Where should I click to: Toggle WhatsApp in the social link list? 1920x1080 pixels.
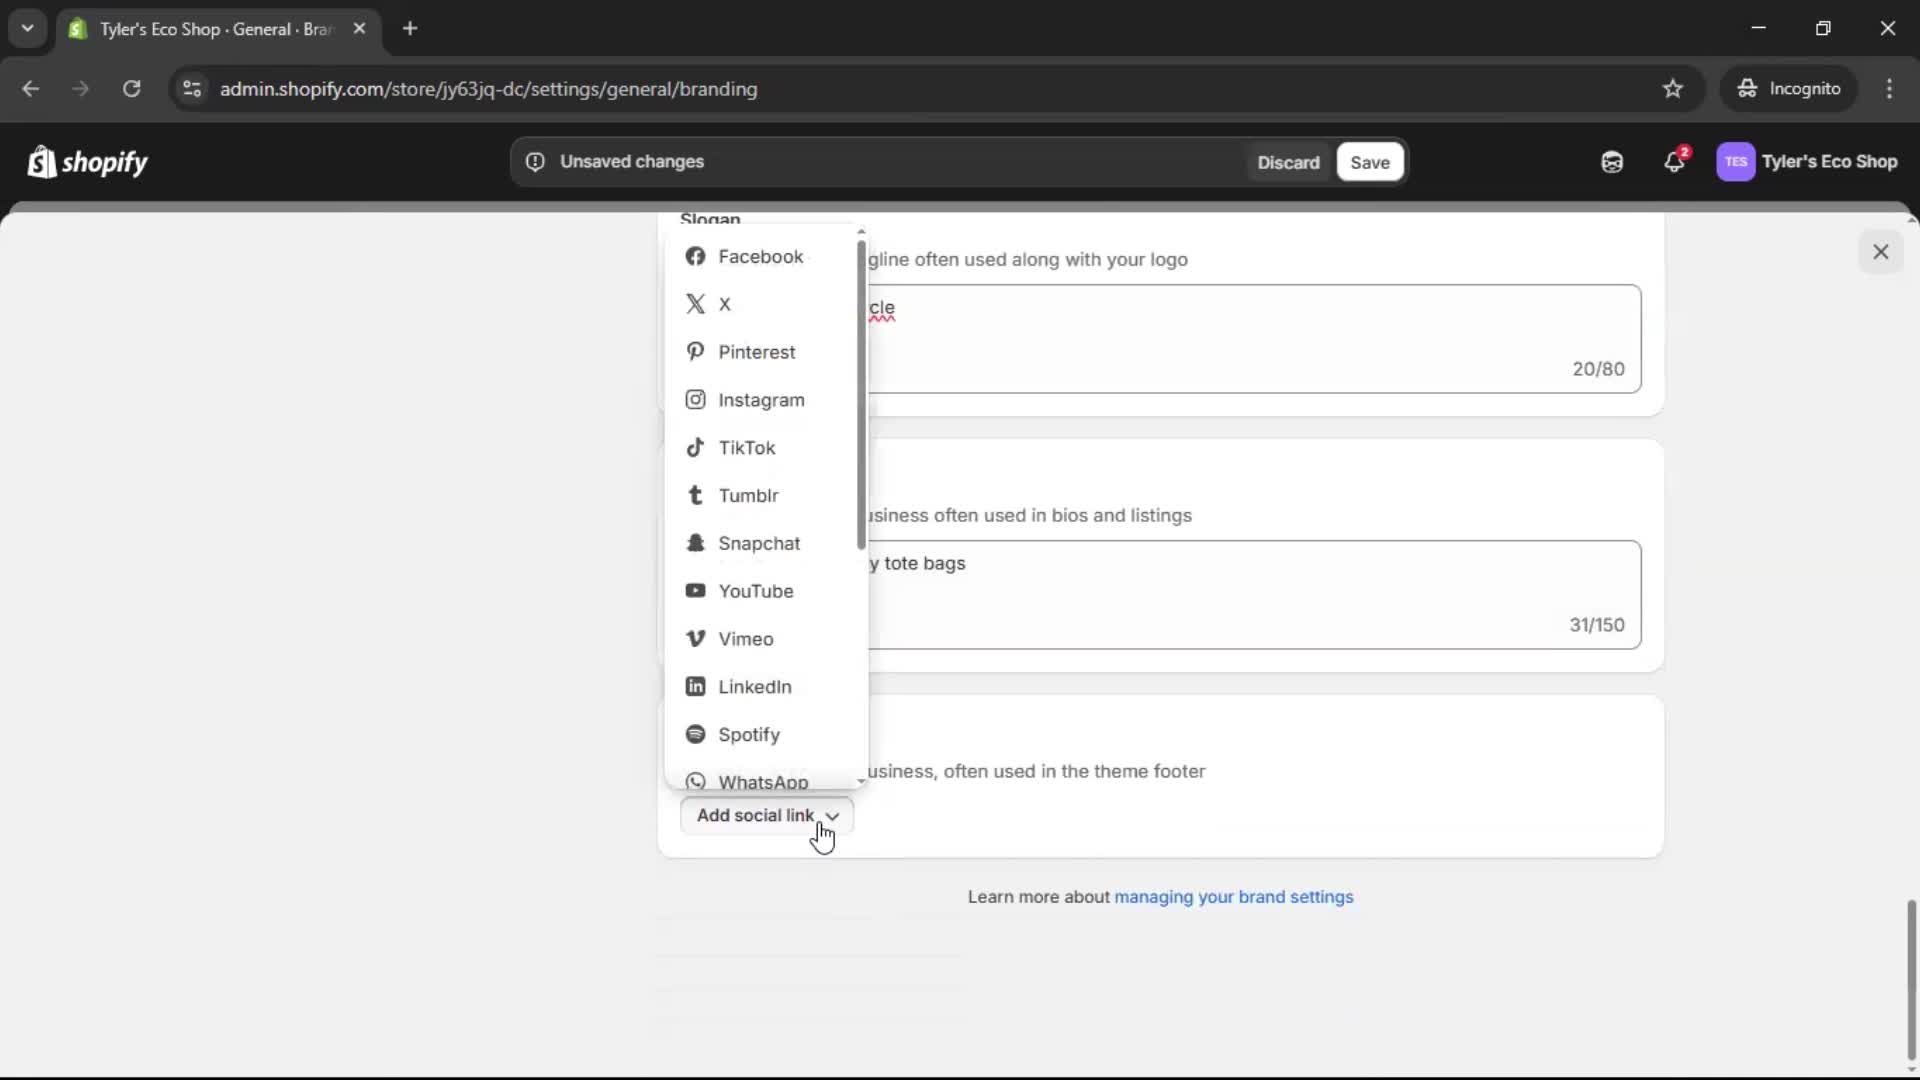click(x=762, y=782)
